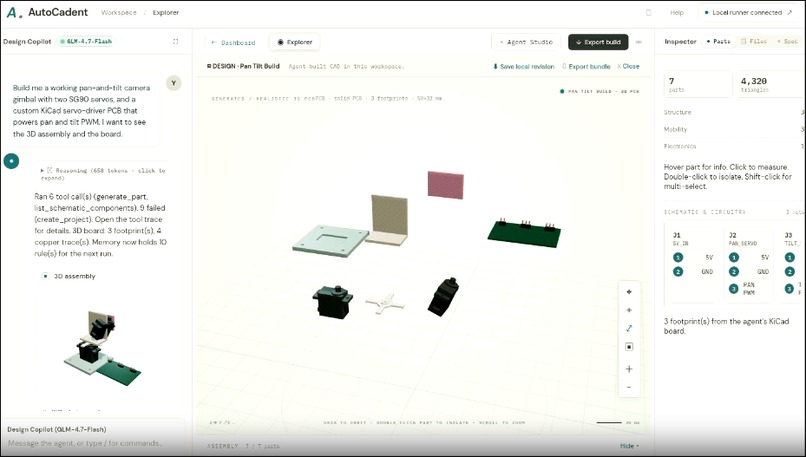Switch to the Files tab in the Inspector
The height and width of the screenshot is (457, 806).
754,41
